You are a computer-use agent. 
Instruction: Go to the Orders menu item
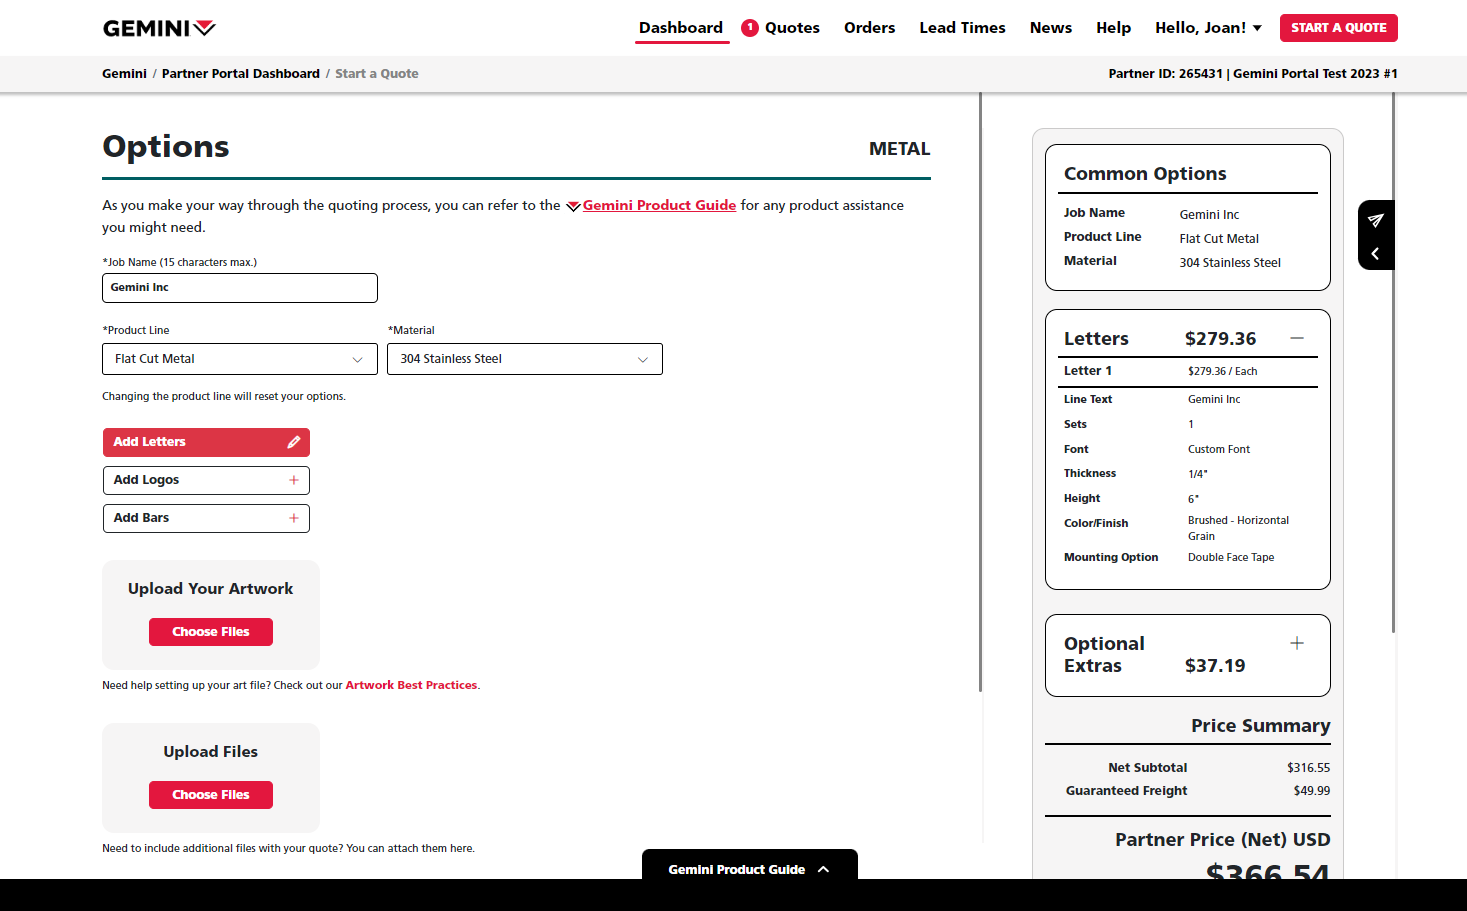pos(869,28)
